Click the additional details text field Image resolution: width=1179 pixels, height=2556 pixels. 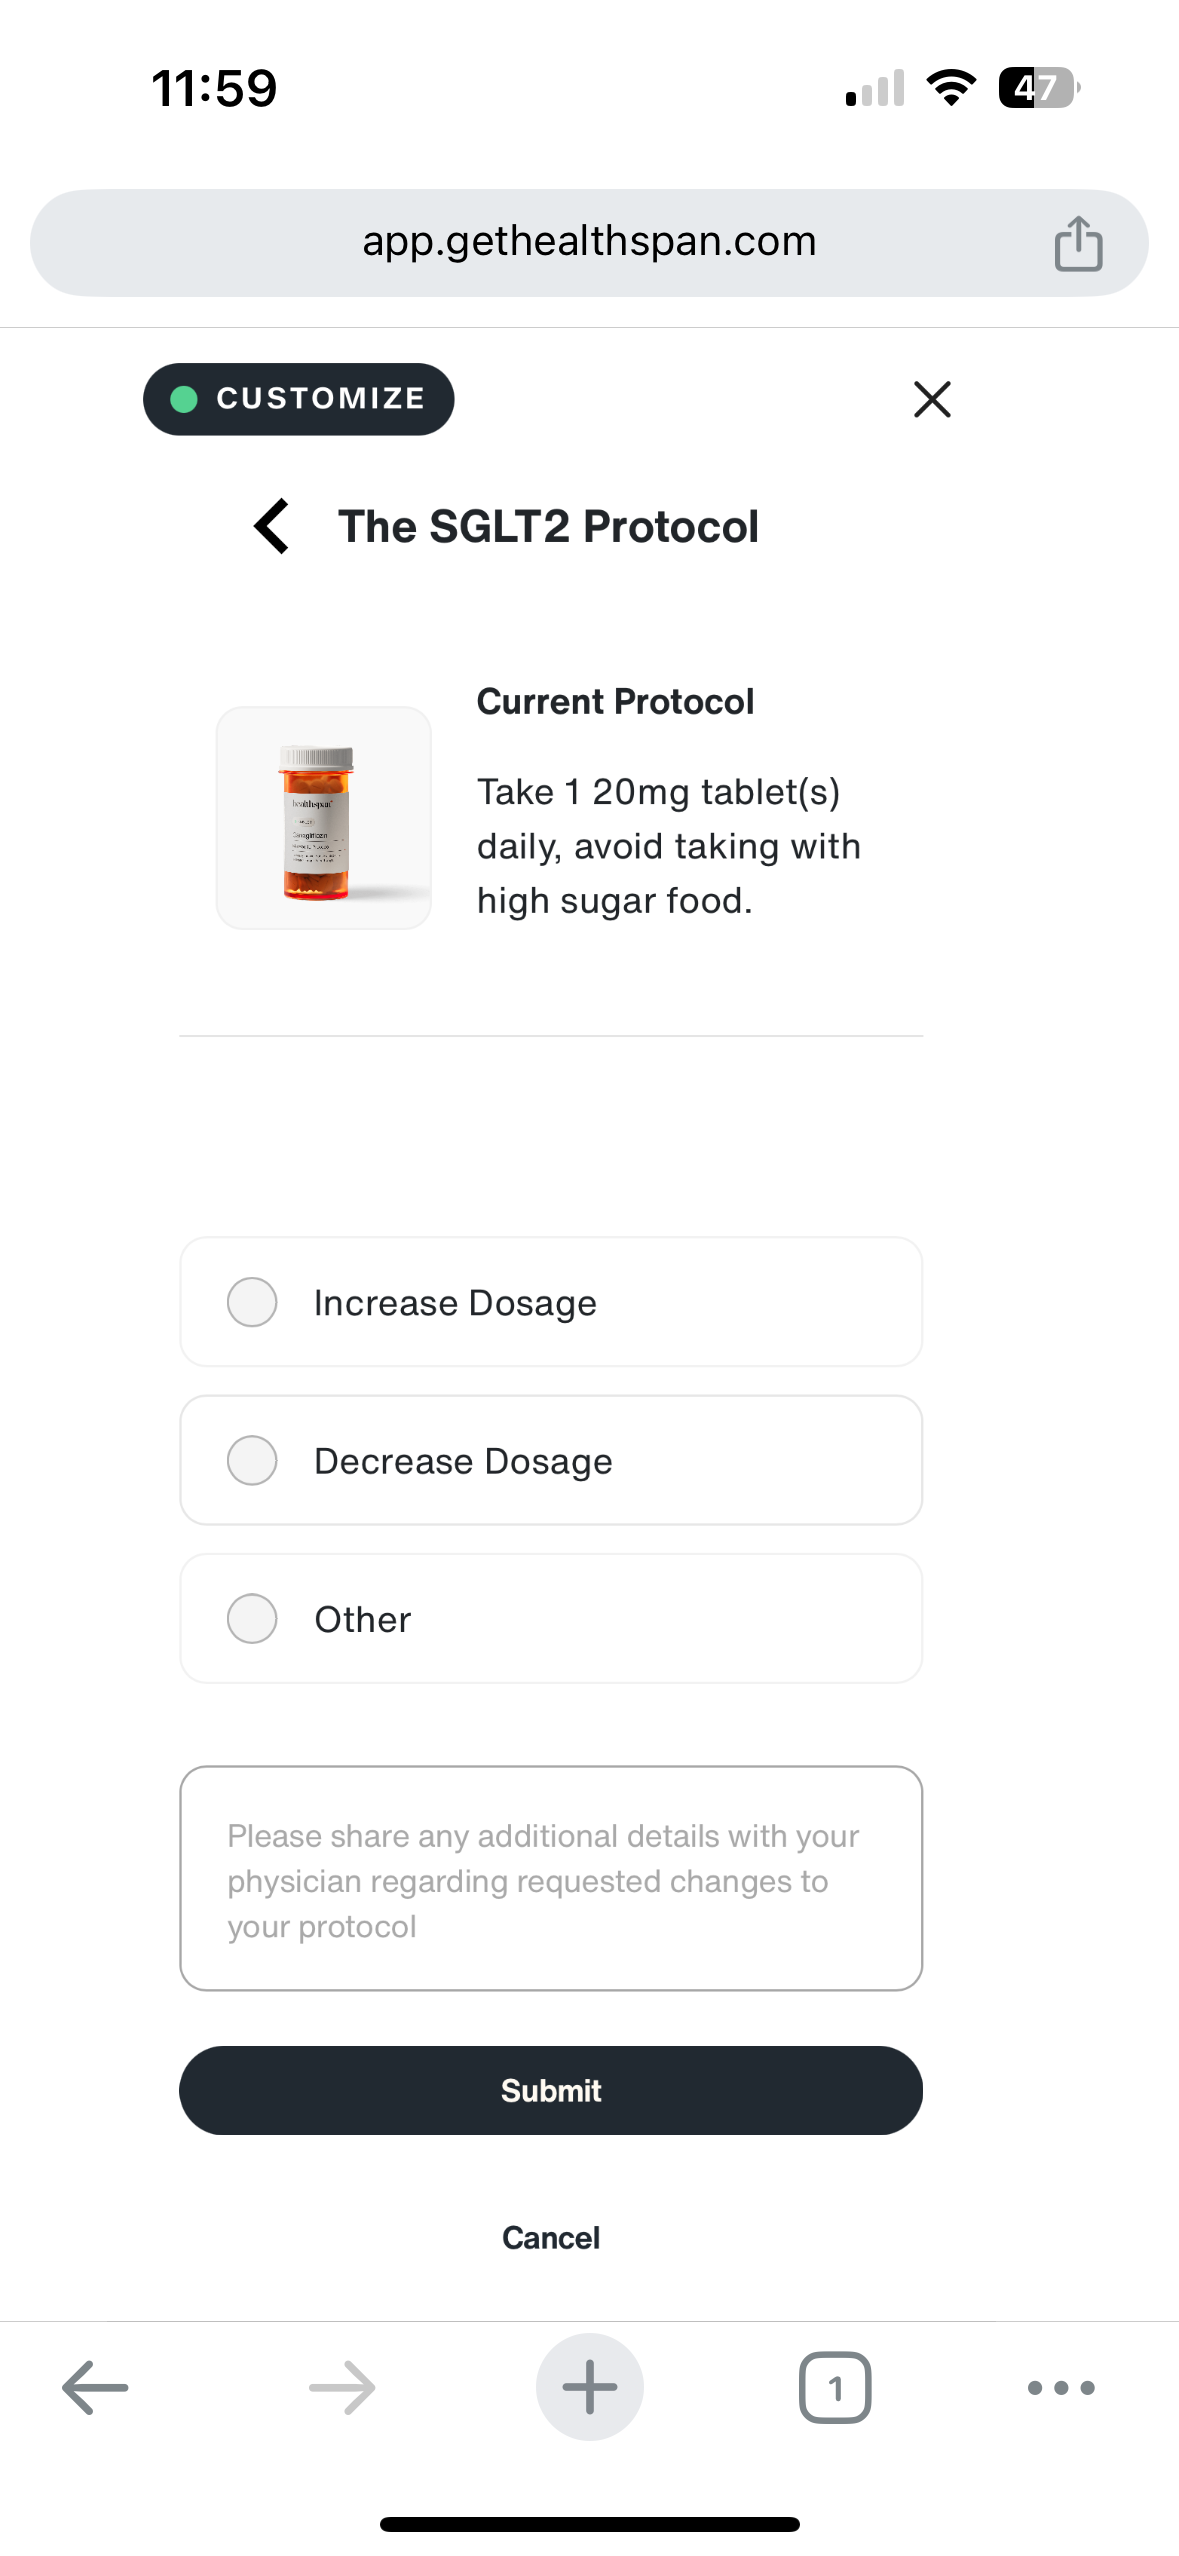[x=551, y=1878]
